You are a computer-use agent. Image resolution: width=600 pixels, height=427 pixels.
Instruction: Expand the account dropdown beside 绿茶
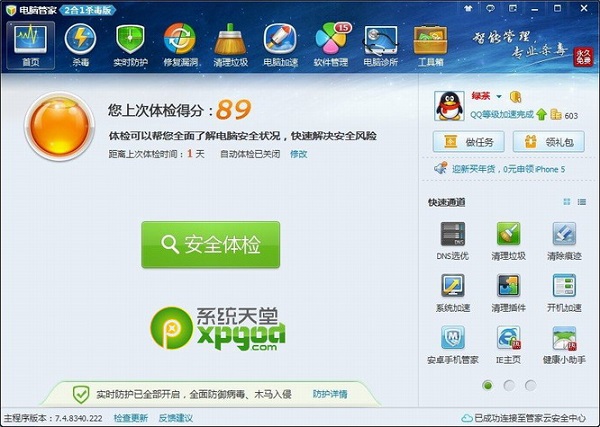coord(498,97)
